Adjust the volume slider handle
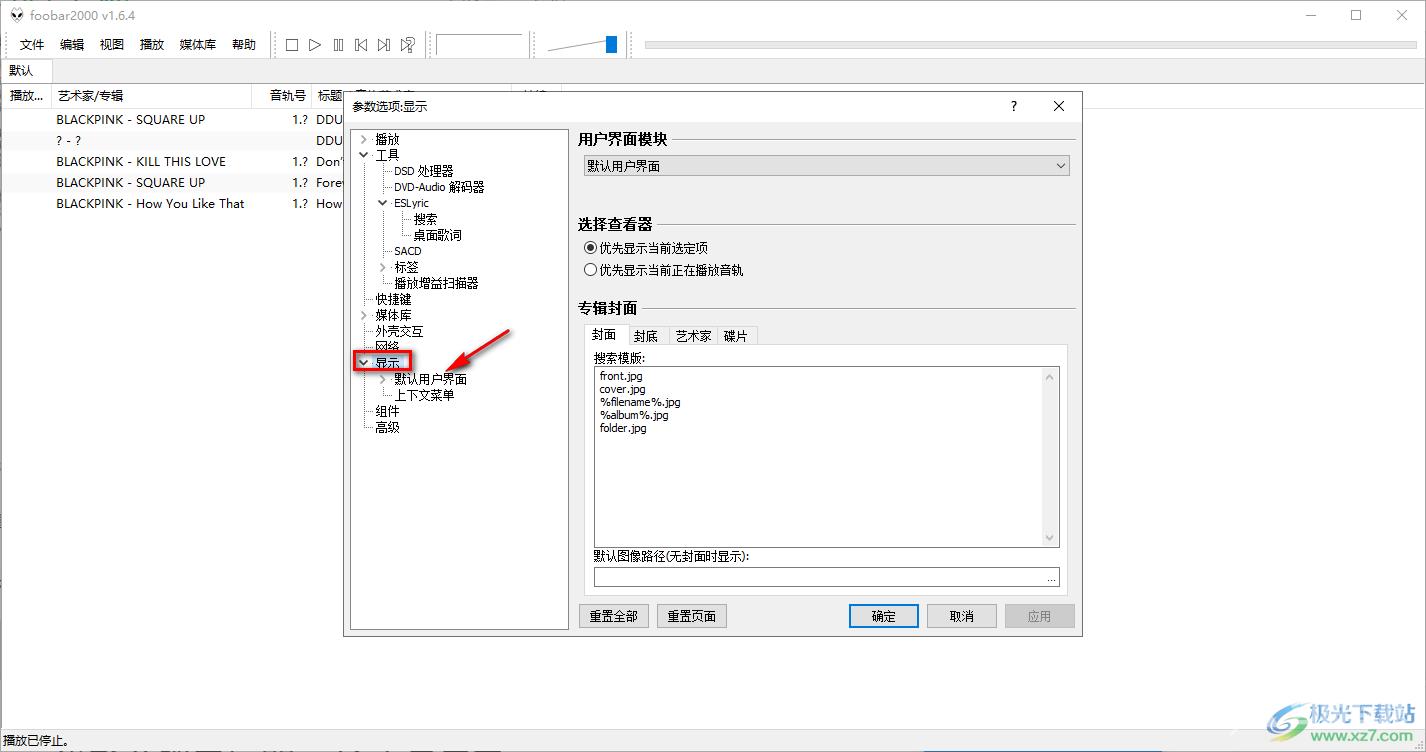 coord(611,44)
